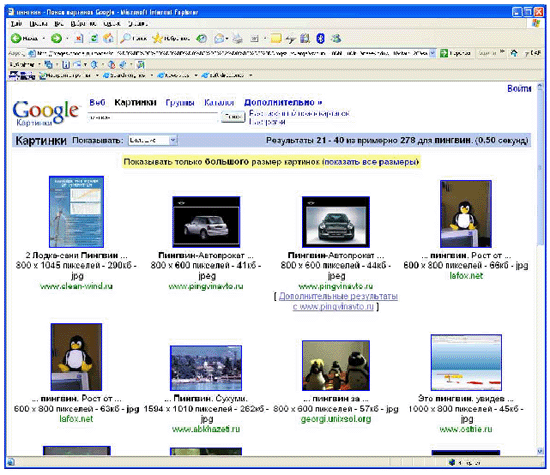
Task: Open the History clock icon
Action: (x=201, y=38)
